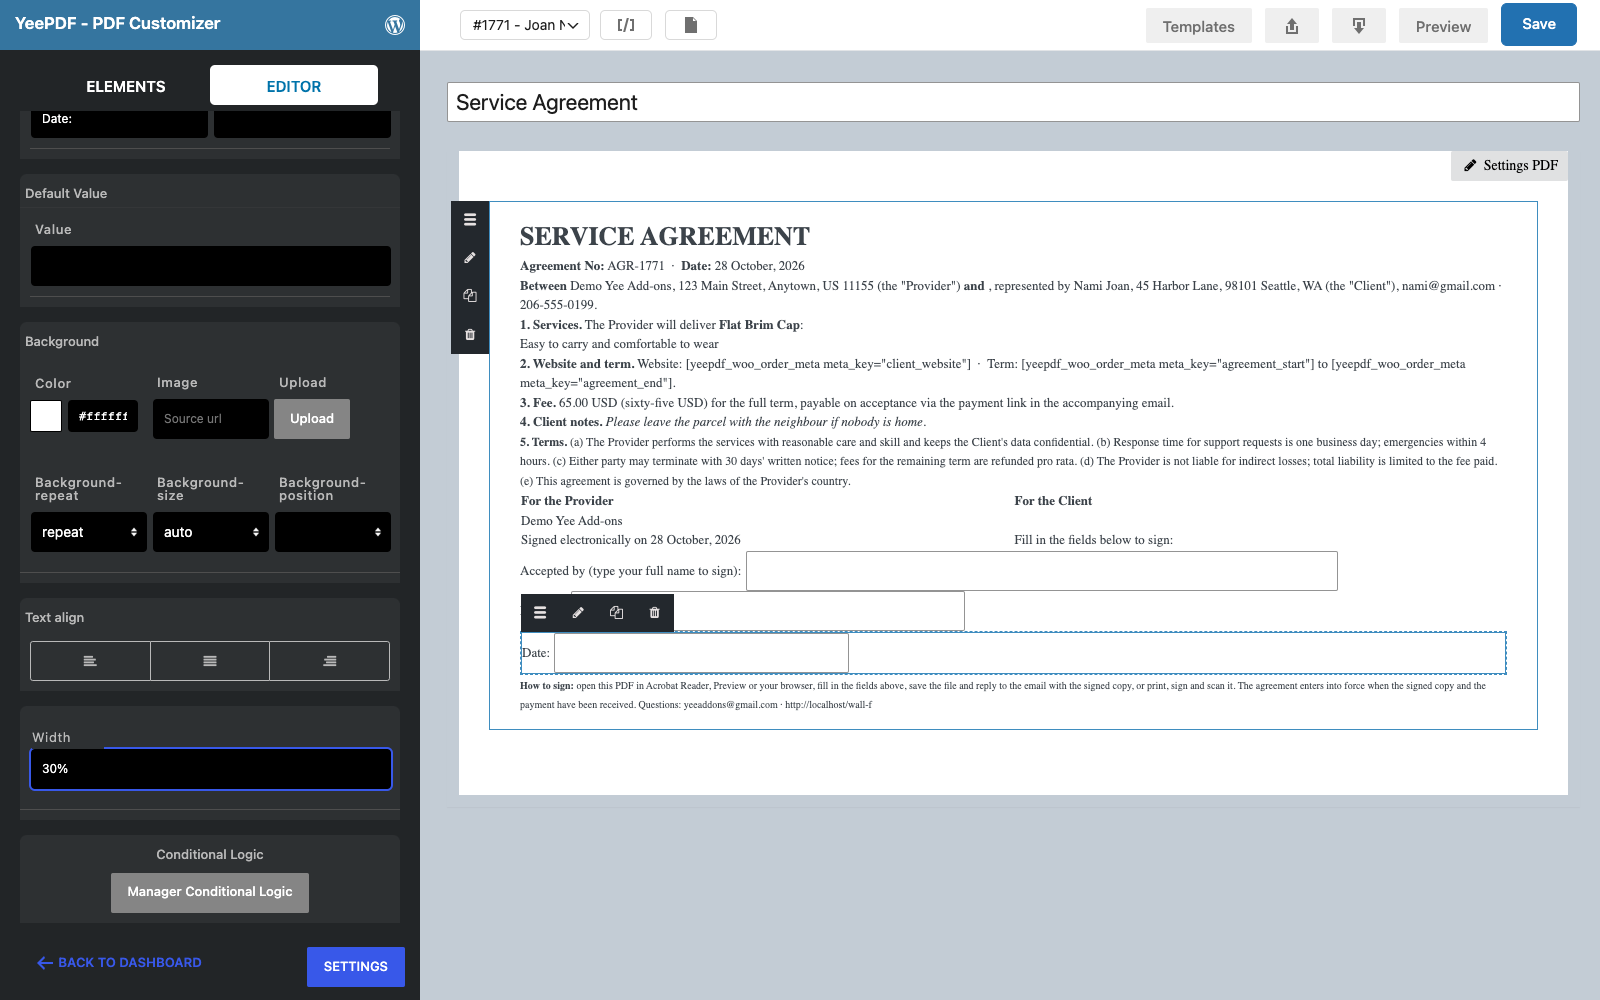Go back to dashboard link
The width and height of the screenshot is (1600, 1000).
coord(119,963)
